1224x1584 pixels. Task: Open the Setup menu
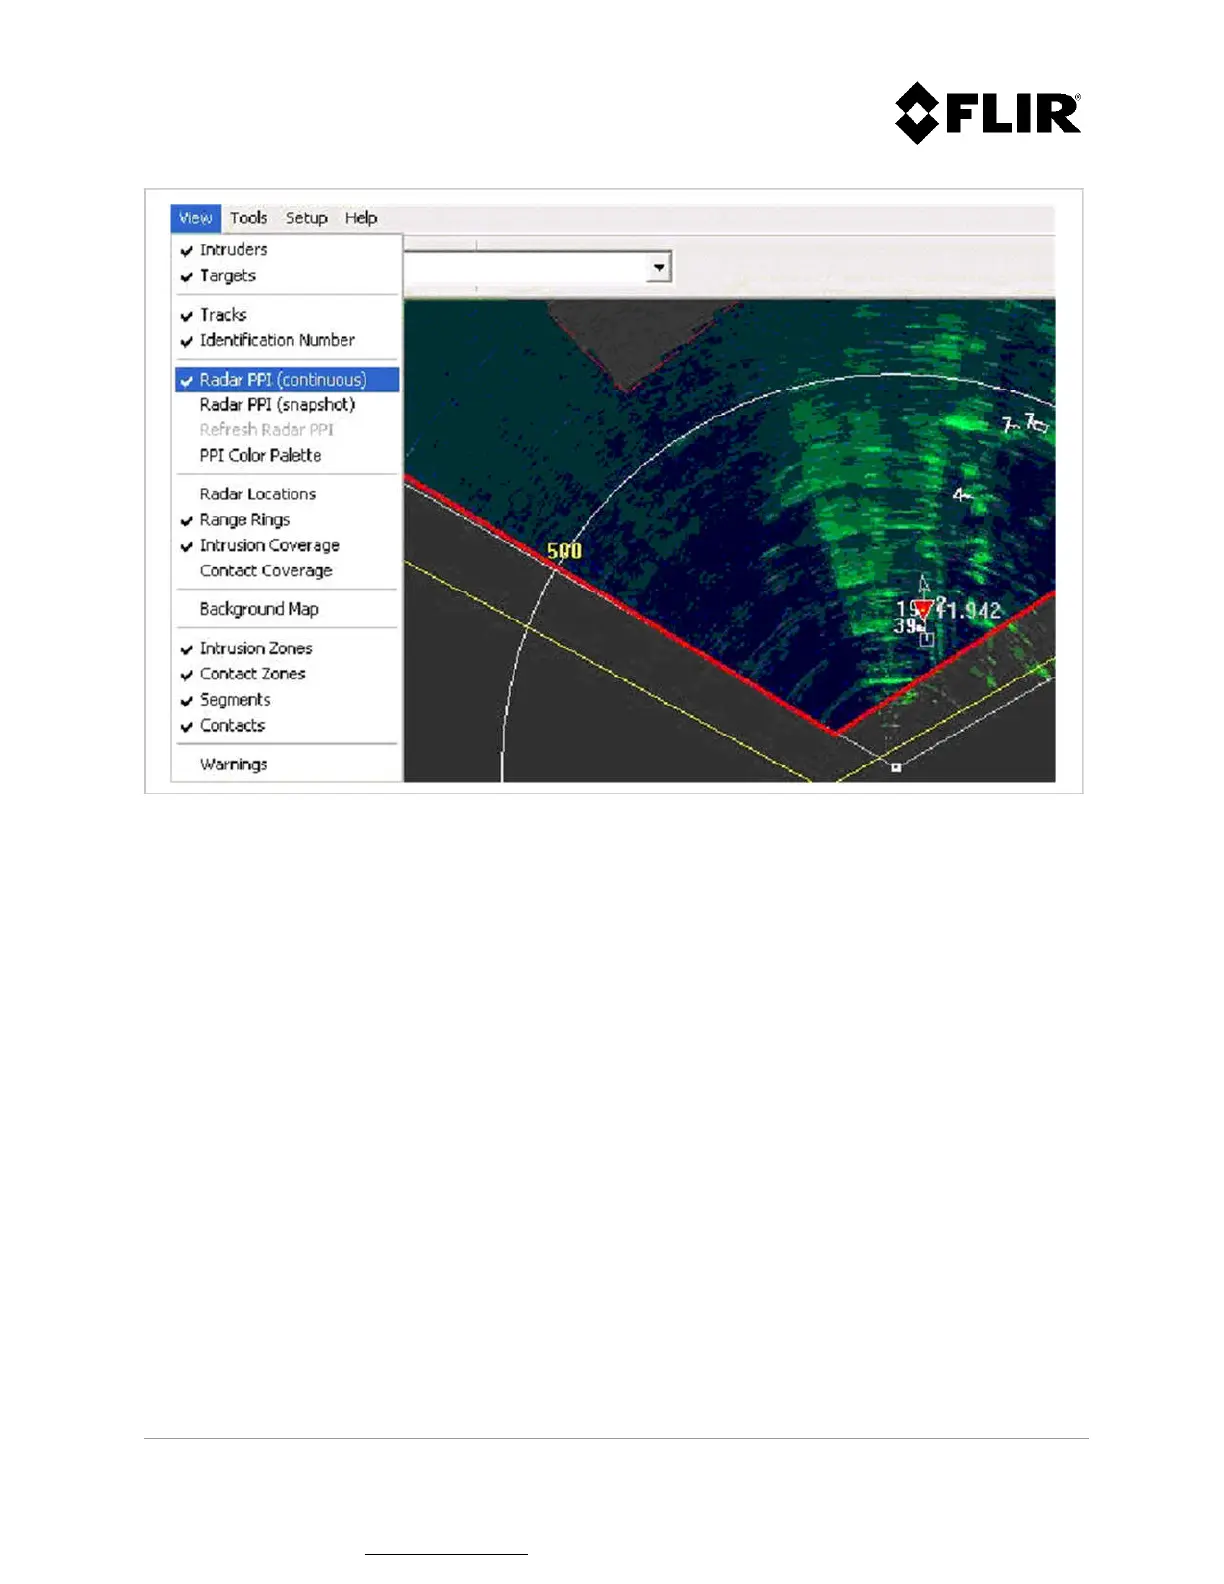306,218
